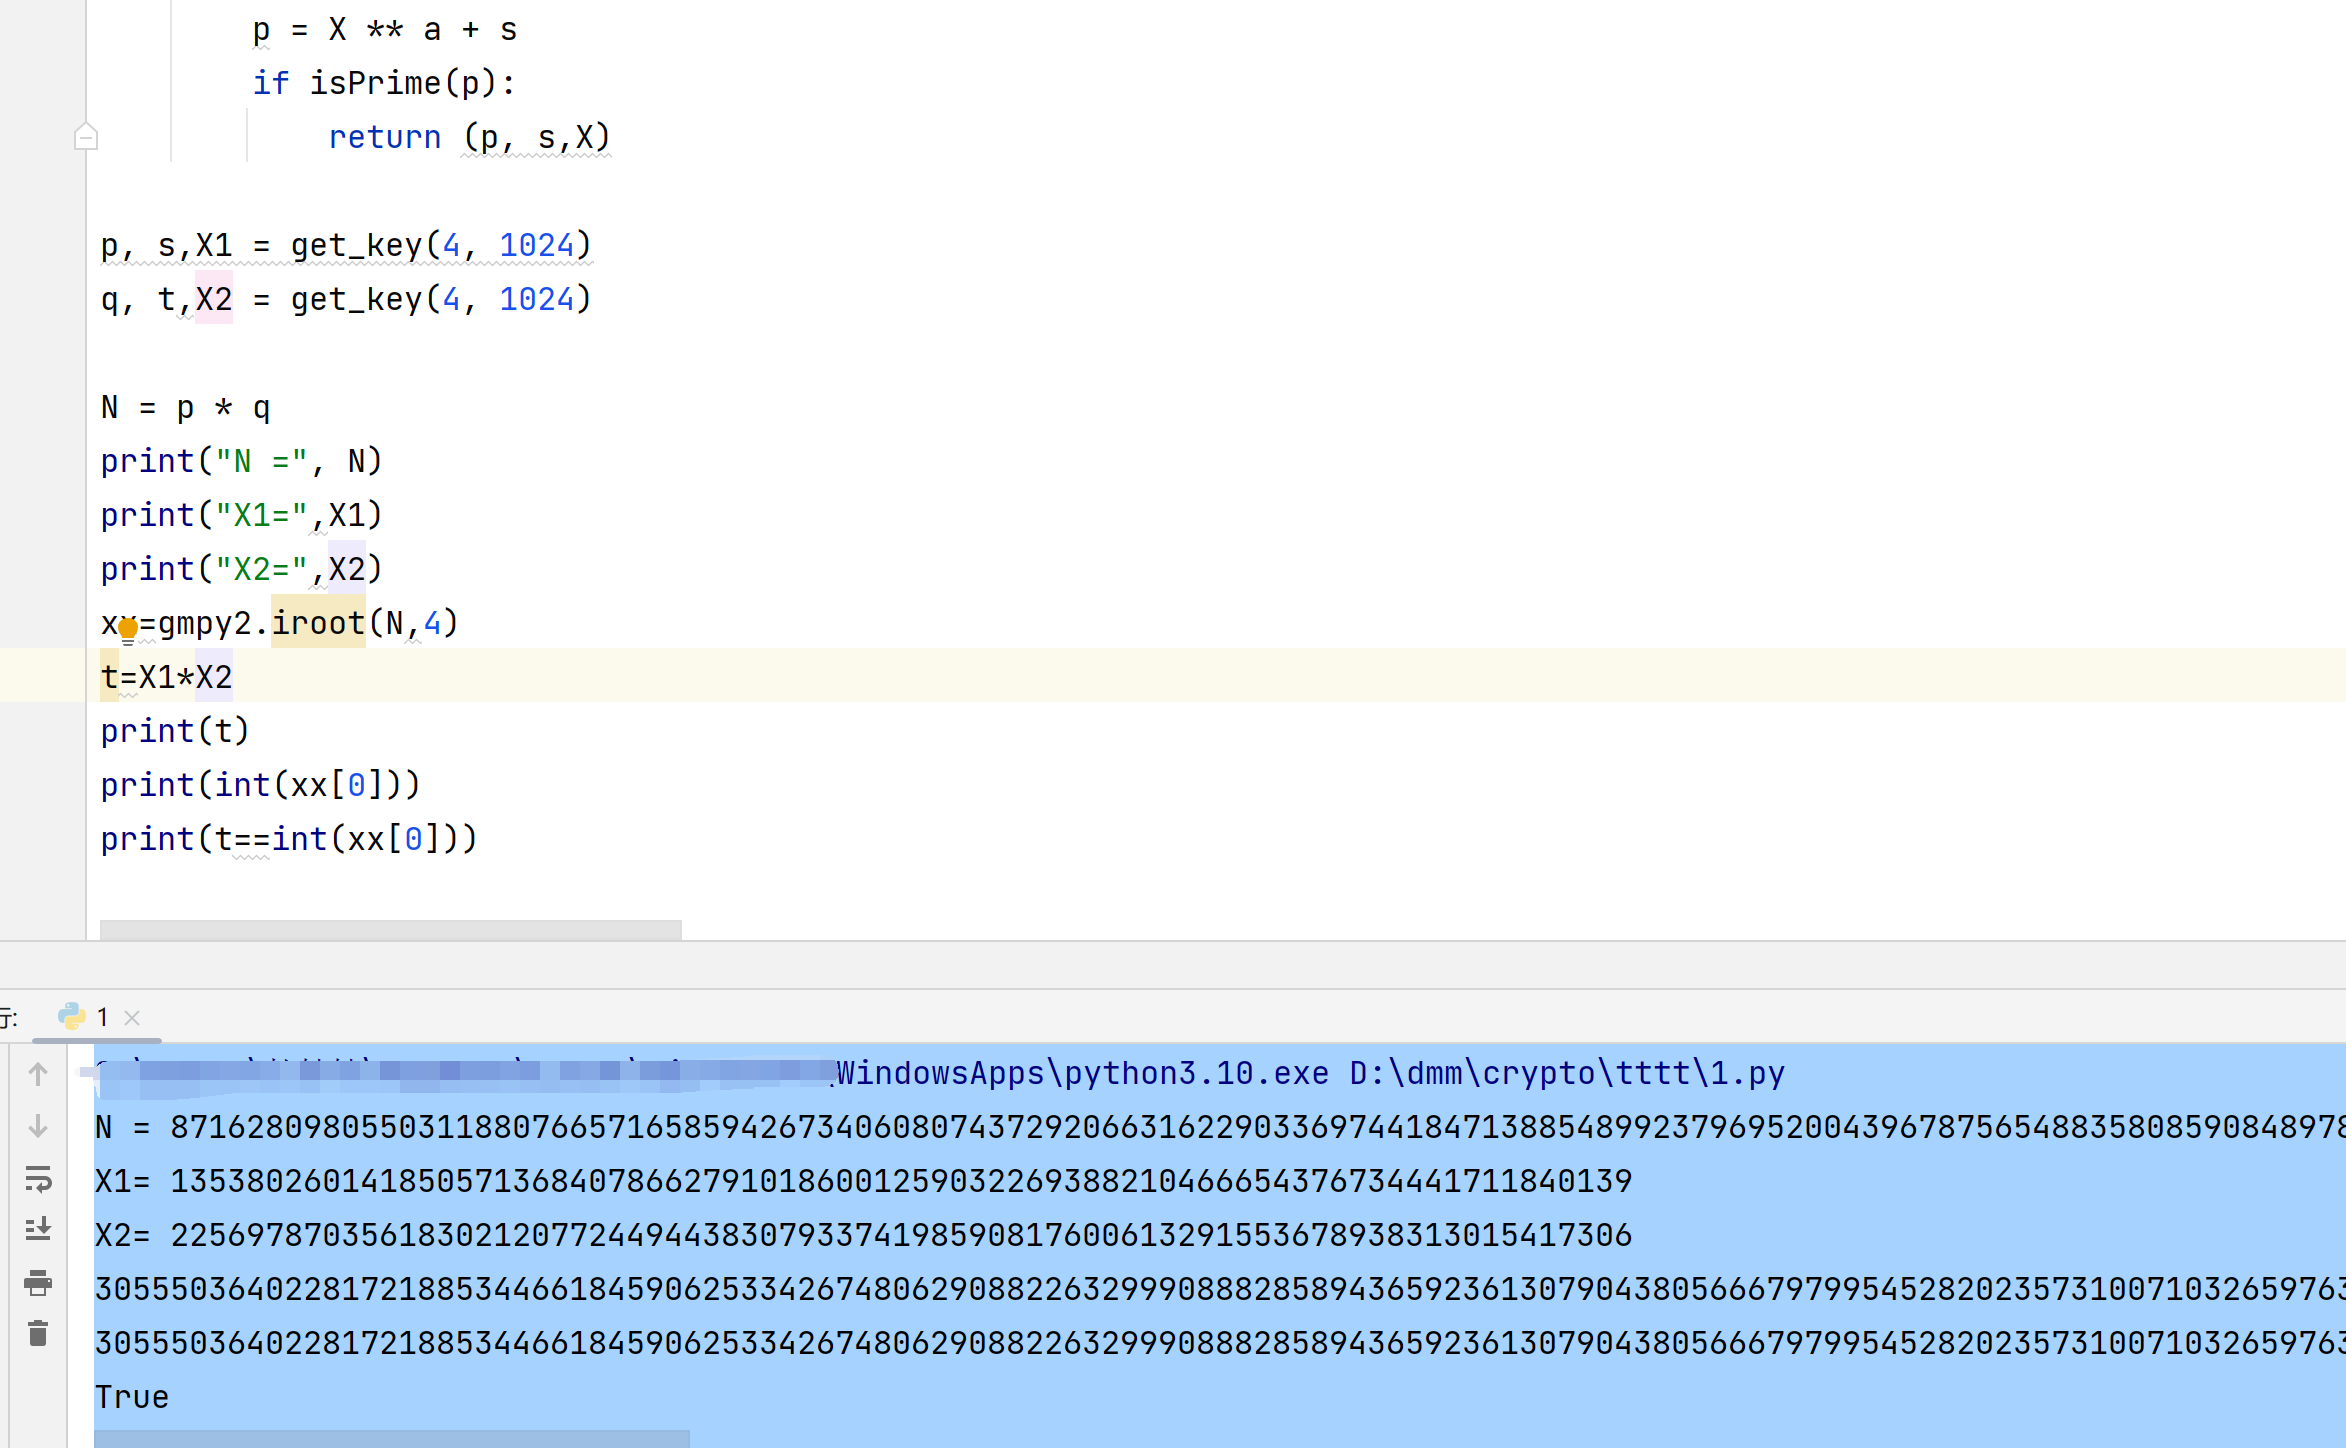Click the True output line in console
The height and width of the screenshot is (1448, 2346).
point(132,1397)
